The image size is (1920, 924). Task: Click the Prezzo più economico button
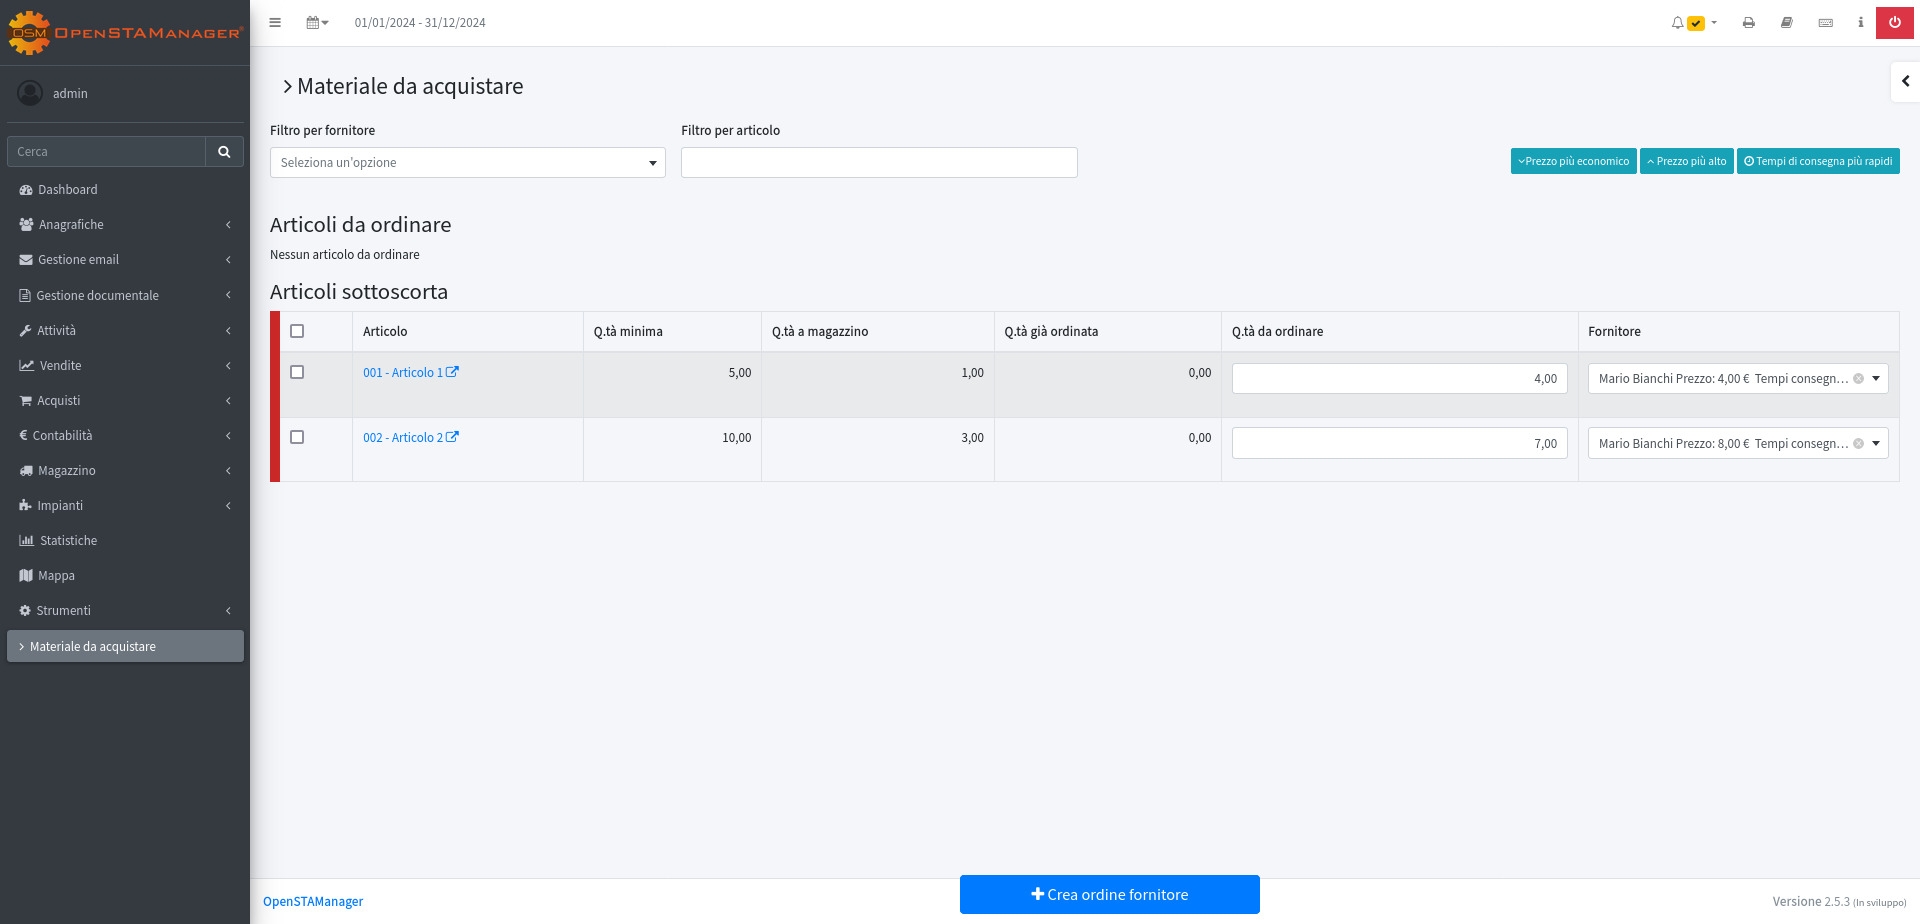1573,161
